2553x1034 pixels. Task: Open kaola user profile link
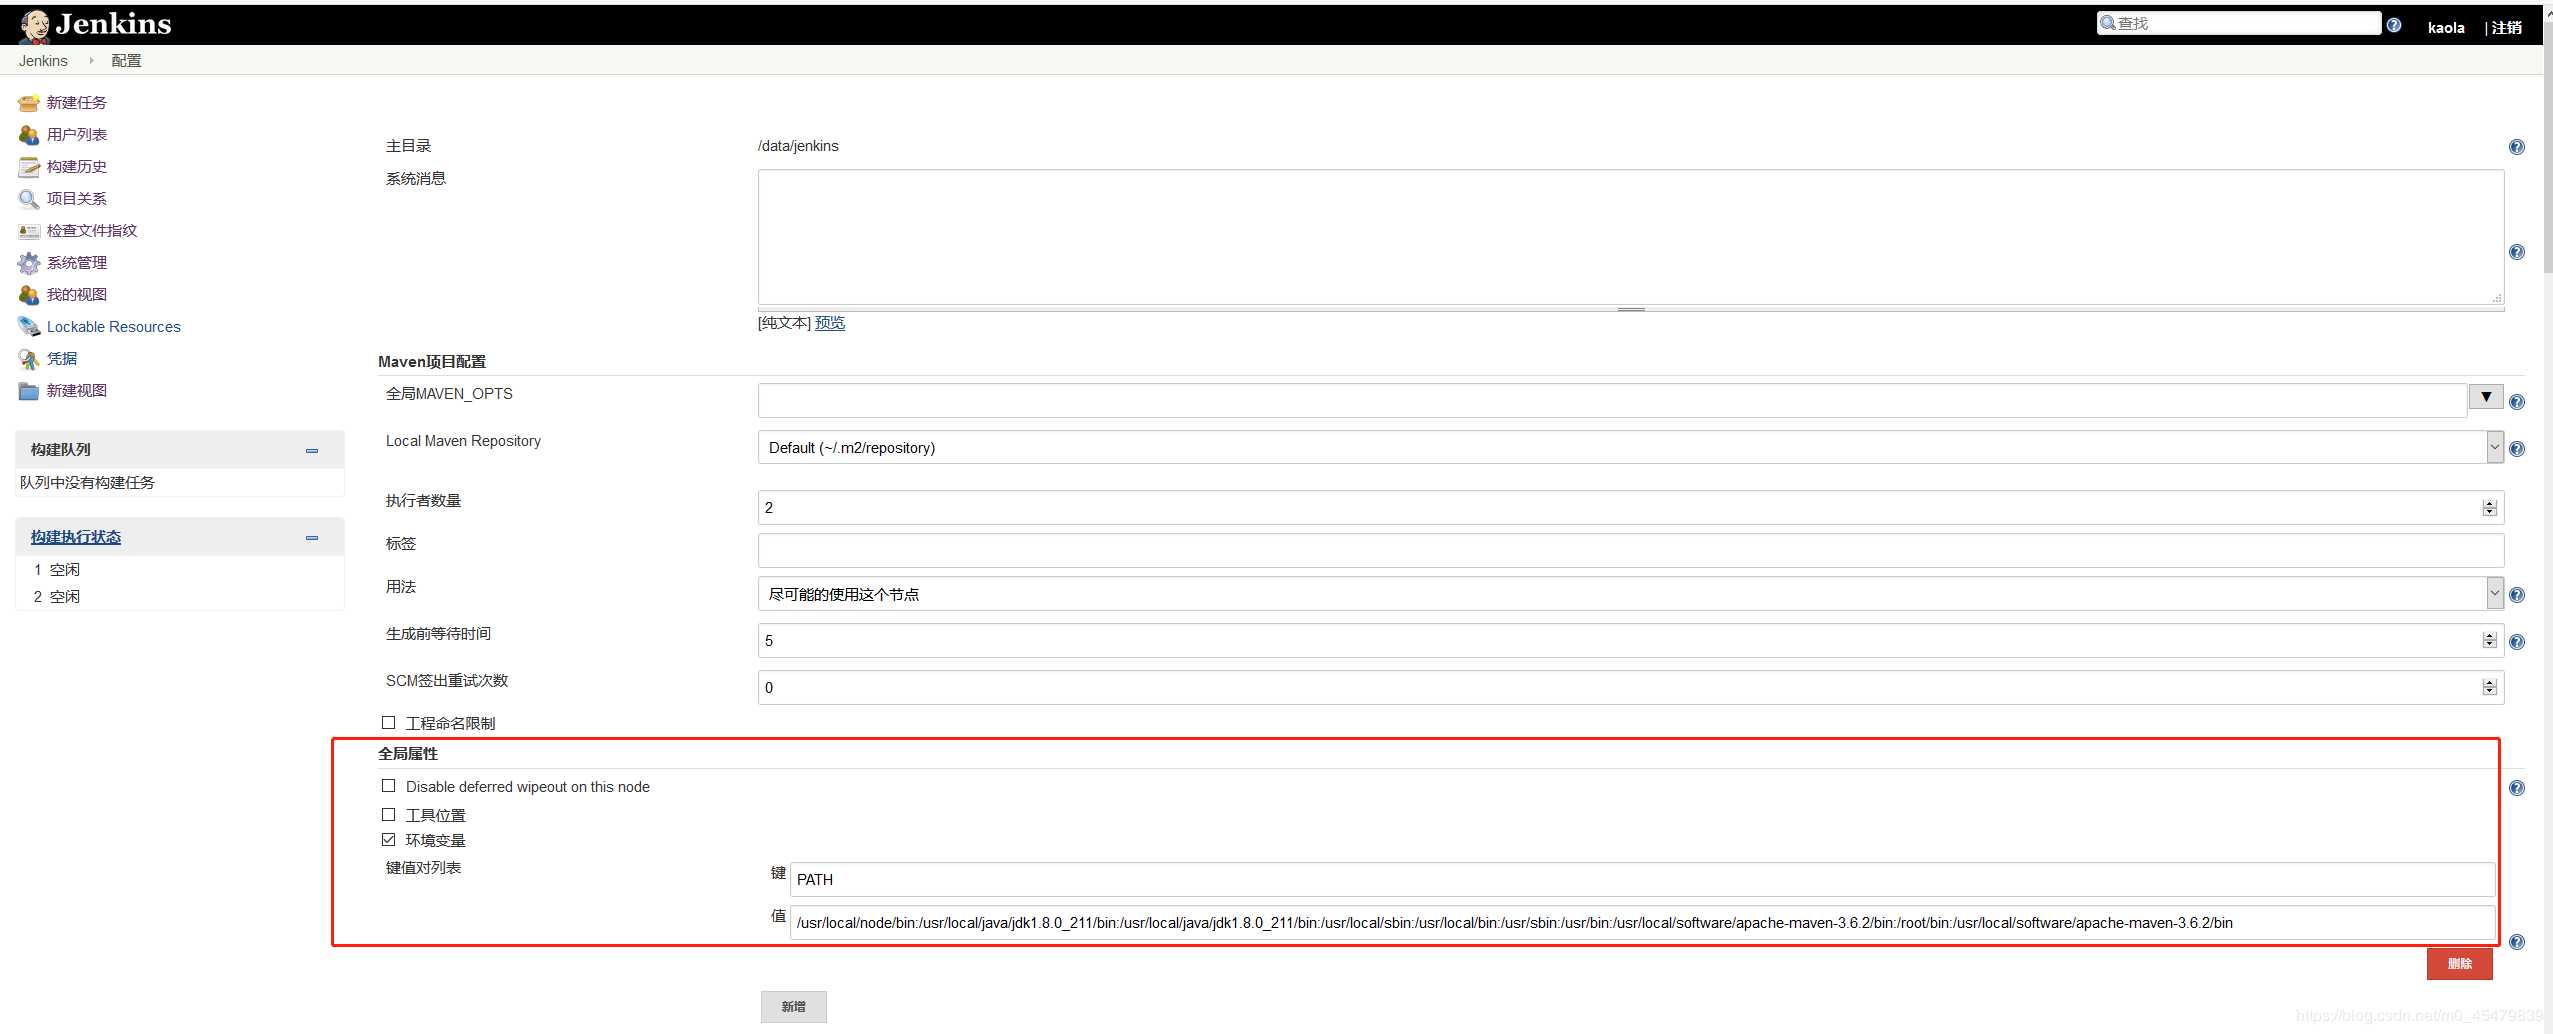click(2445, 28)
